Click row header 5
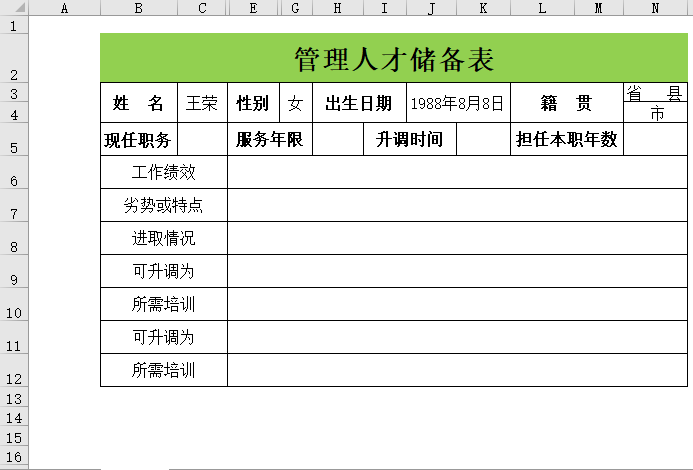This screenshot has height=470, width=693. point(14,148)
